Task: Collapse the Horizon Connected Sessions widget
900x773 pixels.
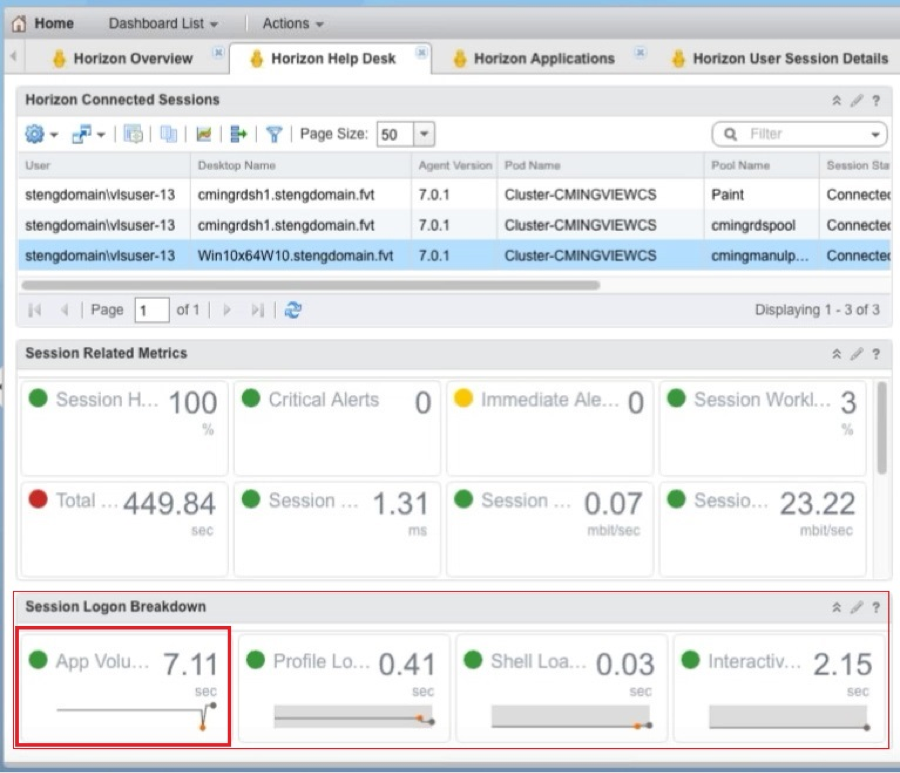Action: click(837, 101)
